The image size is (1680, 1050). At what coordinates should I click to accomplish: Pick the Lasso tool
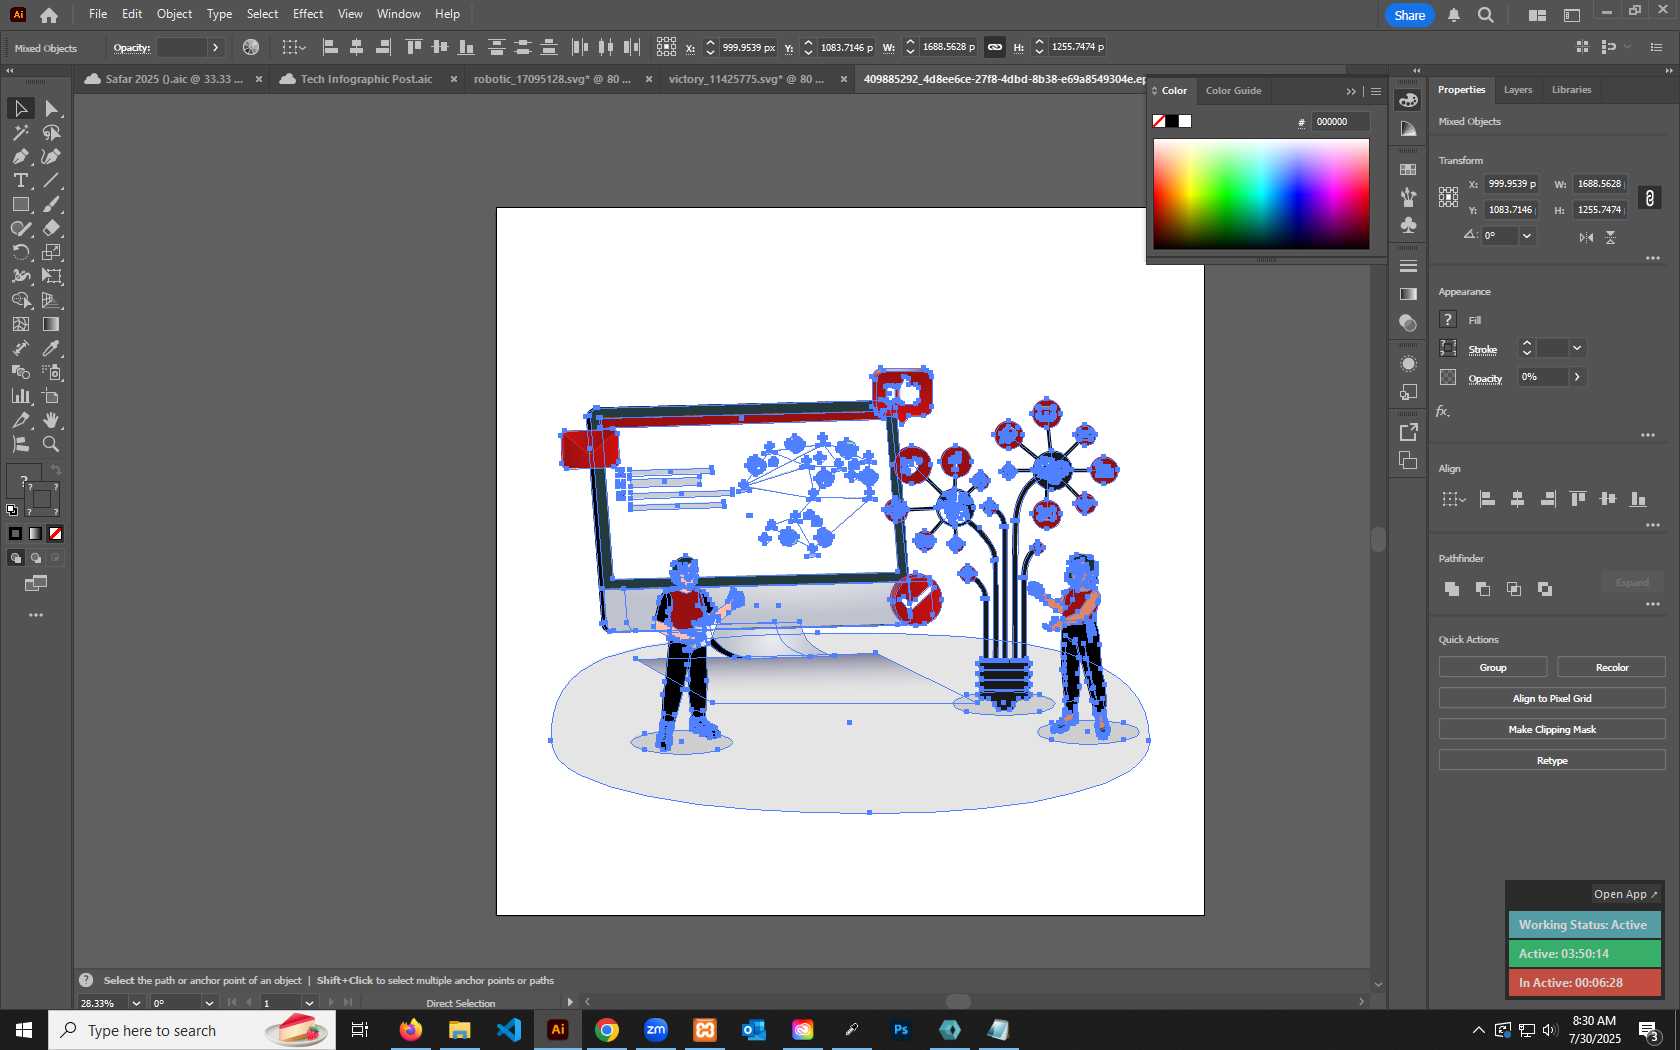[x=52, y=132]
